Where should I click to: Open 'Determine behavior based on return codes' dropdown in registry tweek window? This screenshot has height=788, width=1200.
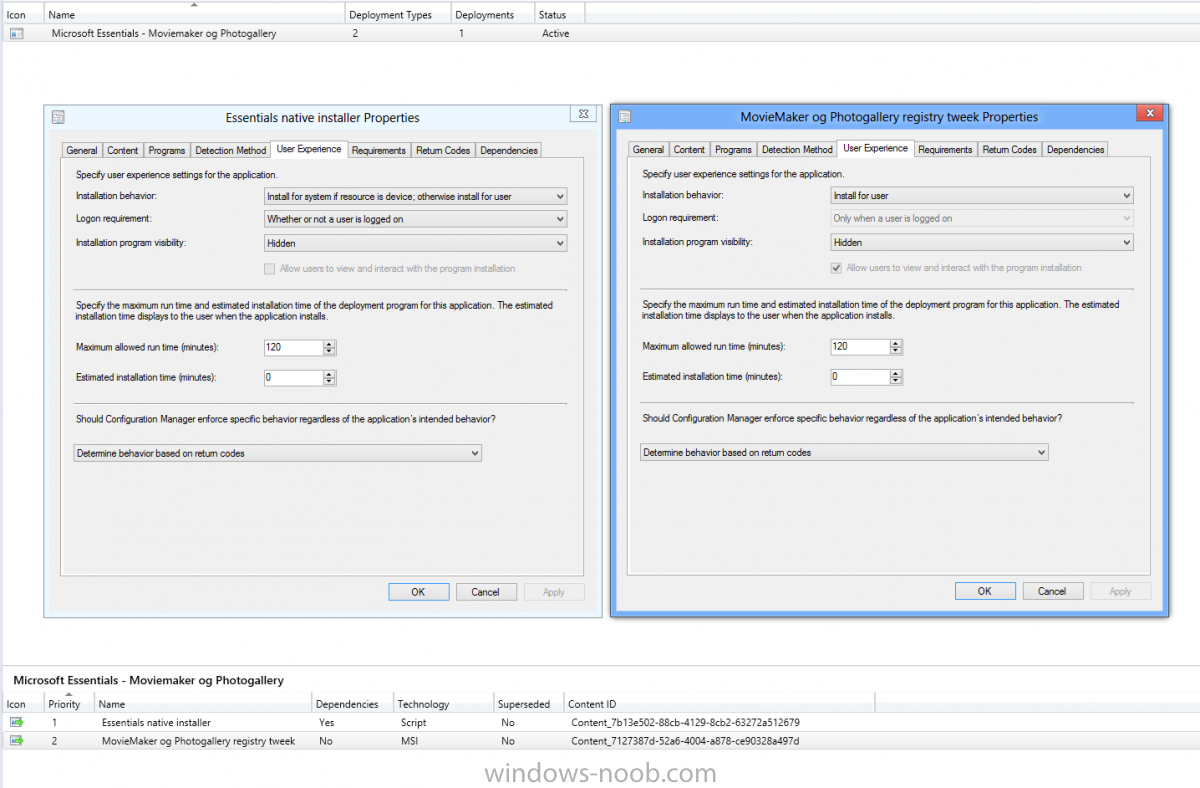[844, 453]
